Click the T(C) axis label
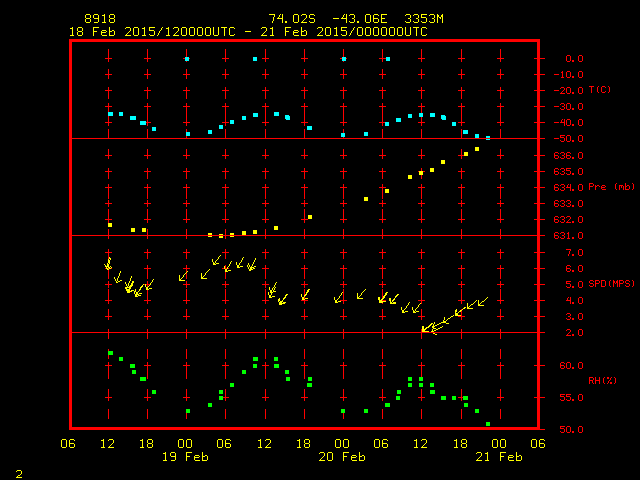640x480 pixels. [x=600, y=89]
